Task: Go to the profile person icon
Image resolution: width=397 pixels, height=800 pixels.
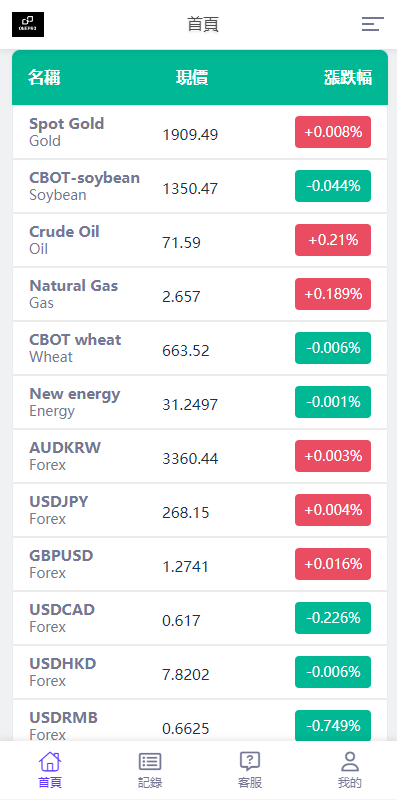Action: pos(350,761)
